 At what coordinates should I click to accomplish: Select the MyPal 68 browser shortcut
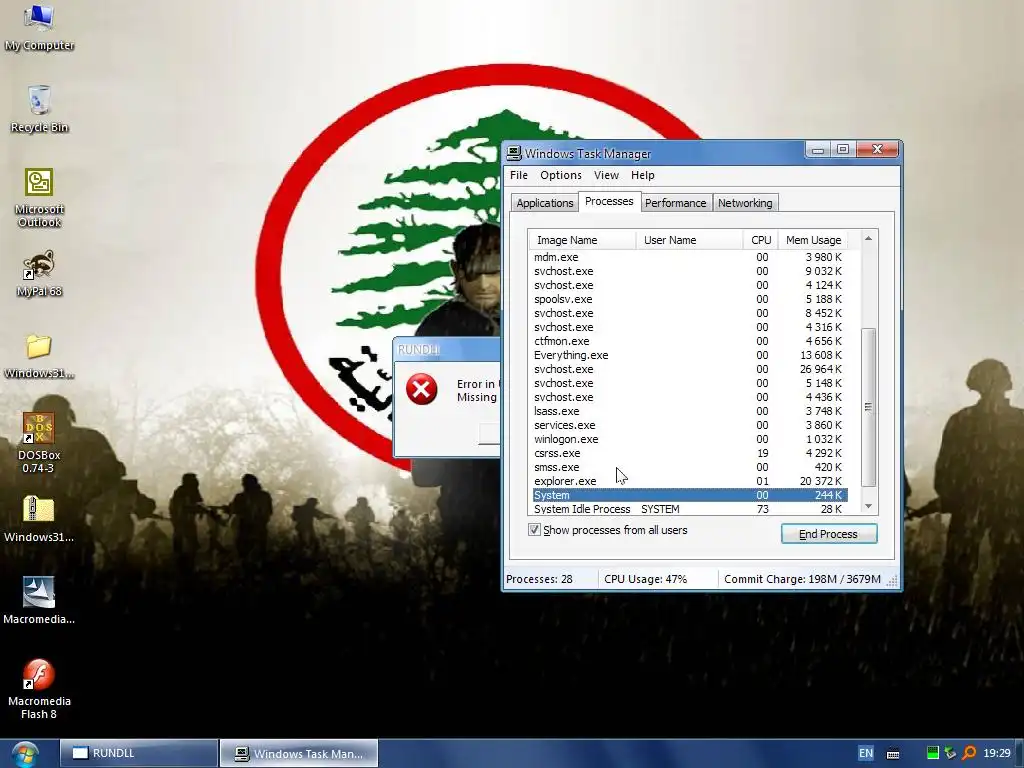pyautogui.click(x=39, y=273)
